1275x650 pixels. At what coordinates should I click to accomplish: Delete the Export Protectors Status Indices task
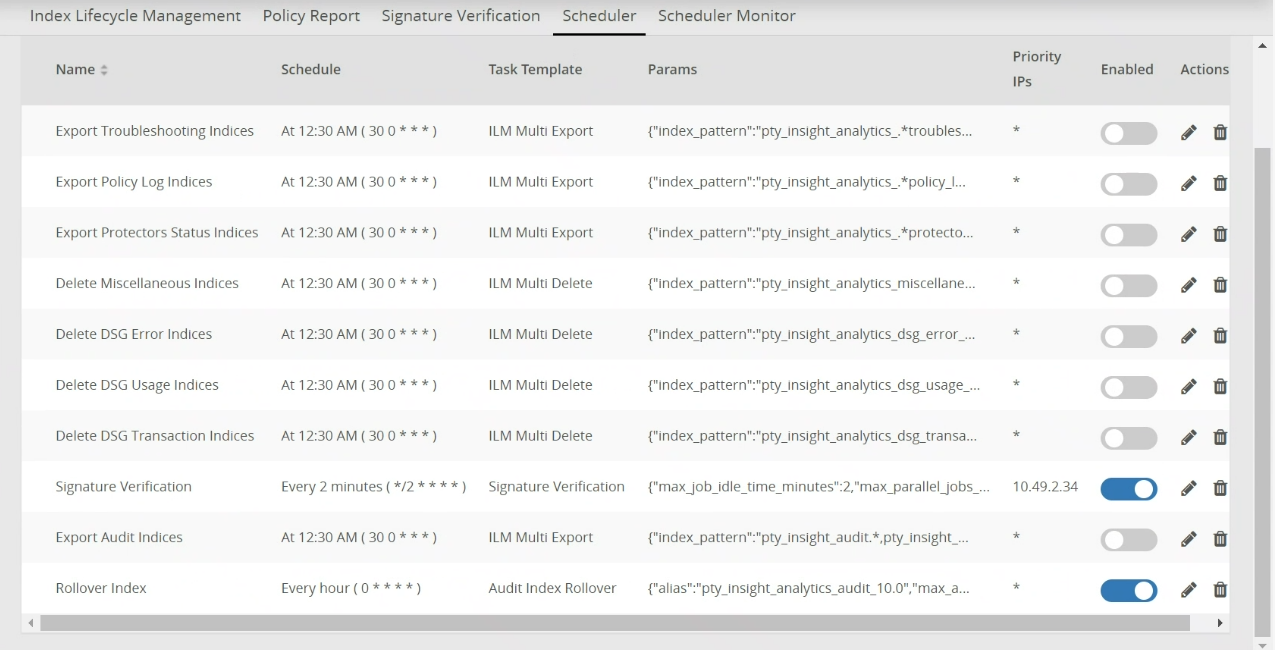click(1220, 234)
